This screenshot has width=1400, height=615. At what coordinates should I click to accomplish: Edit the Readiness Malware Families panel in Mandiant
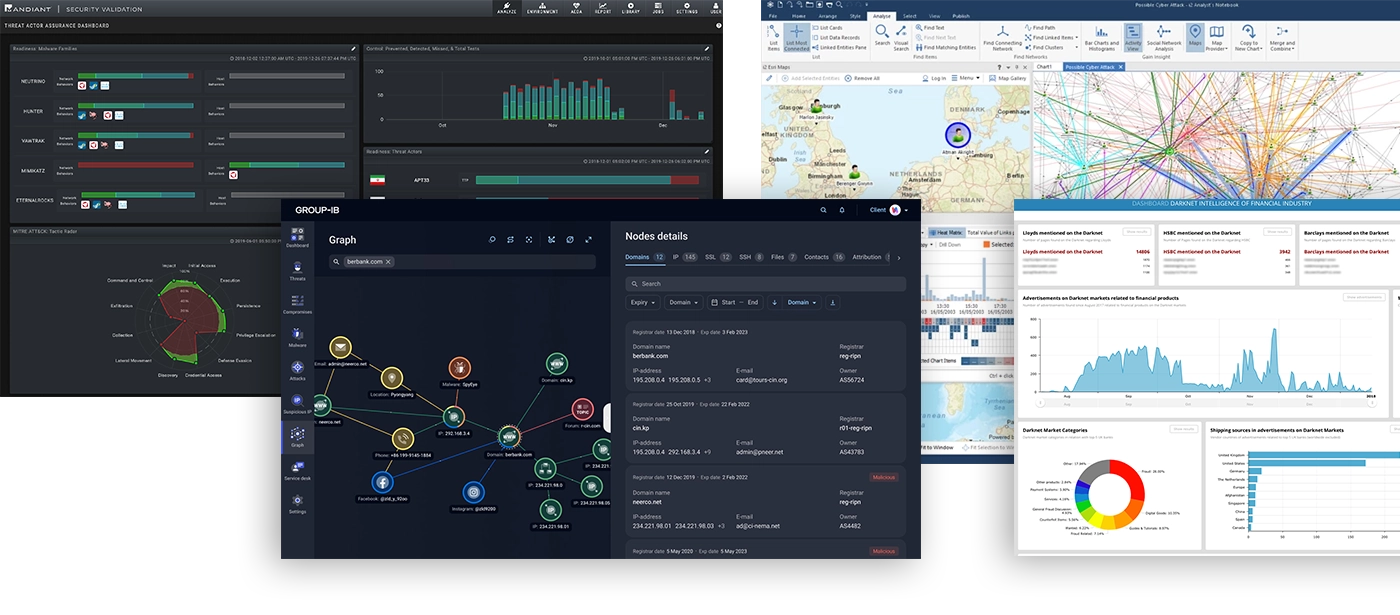pos(353,48)
